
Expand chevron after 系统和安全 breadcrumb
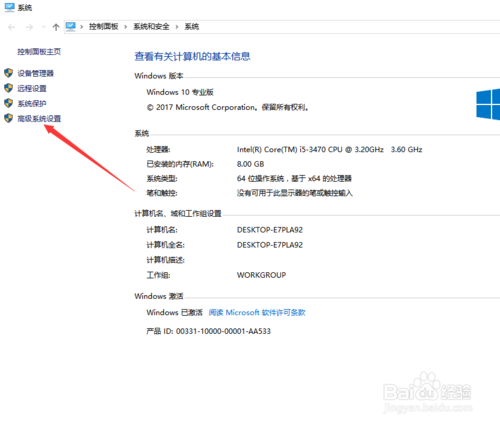pos(177,27)
